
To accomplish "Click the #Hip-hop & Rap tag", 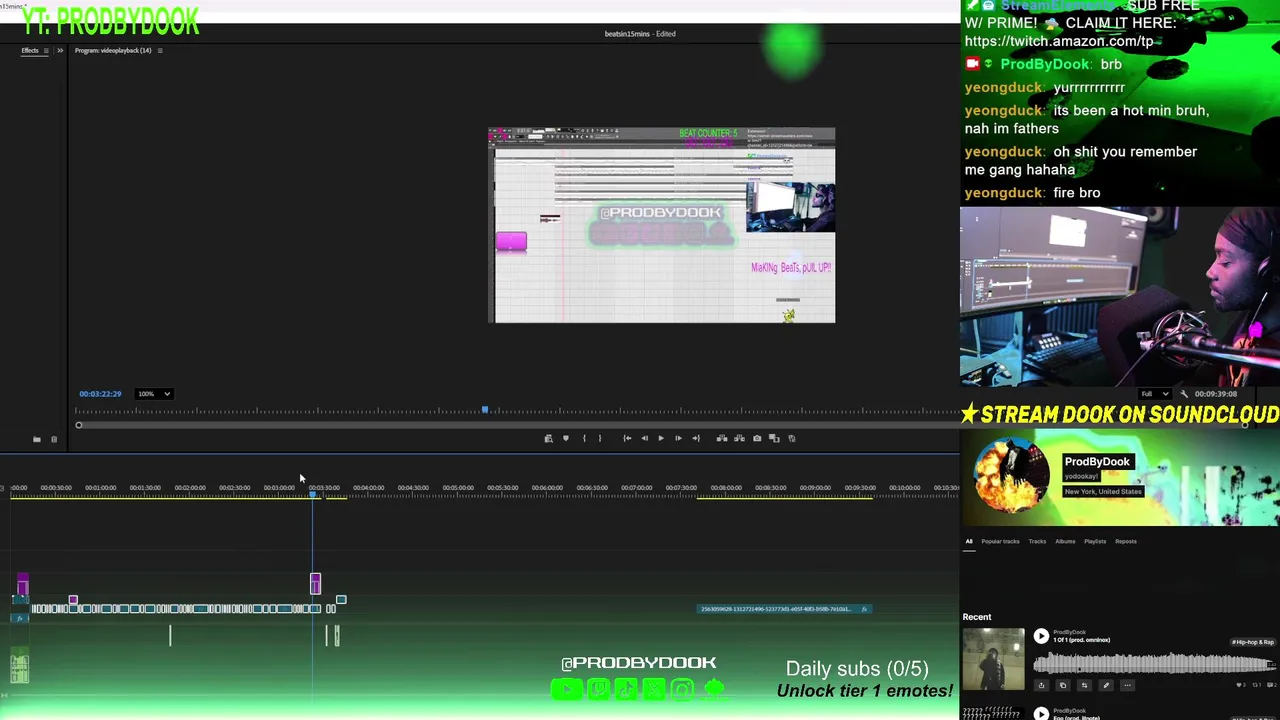I will pos(1252,642).
